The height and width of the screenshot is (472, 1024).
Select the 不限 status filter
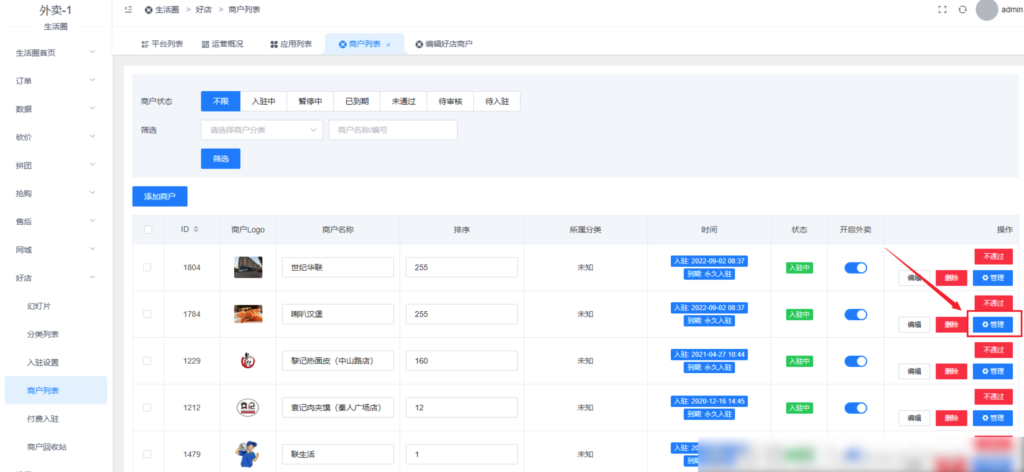pos(221,101)
